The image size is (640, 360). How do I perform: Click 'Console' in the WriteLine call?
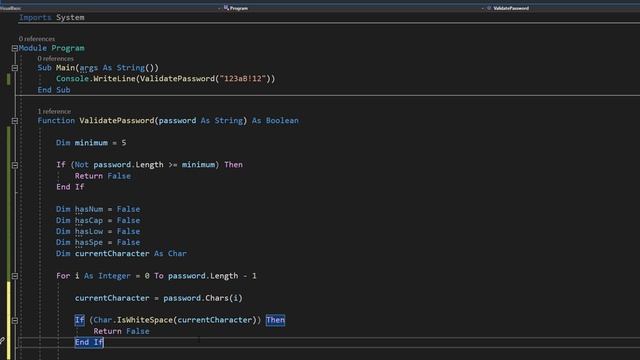[x=72, y=79]
